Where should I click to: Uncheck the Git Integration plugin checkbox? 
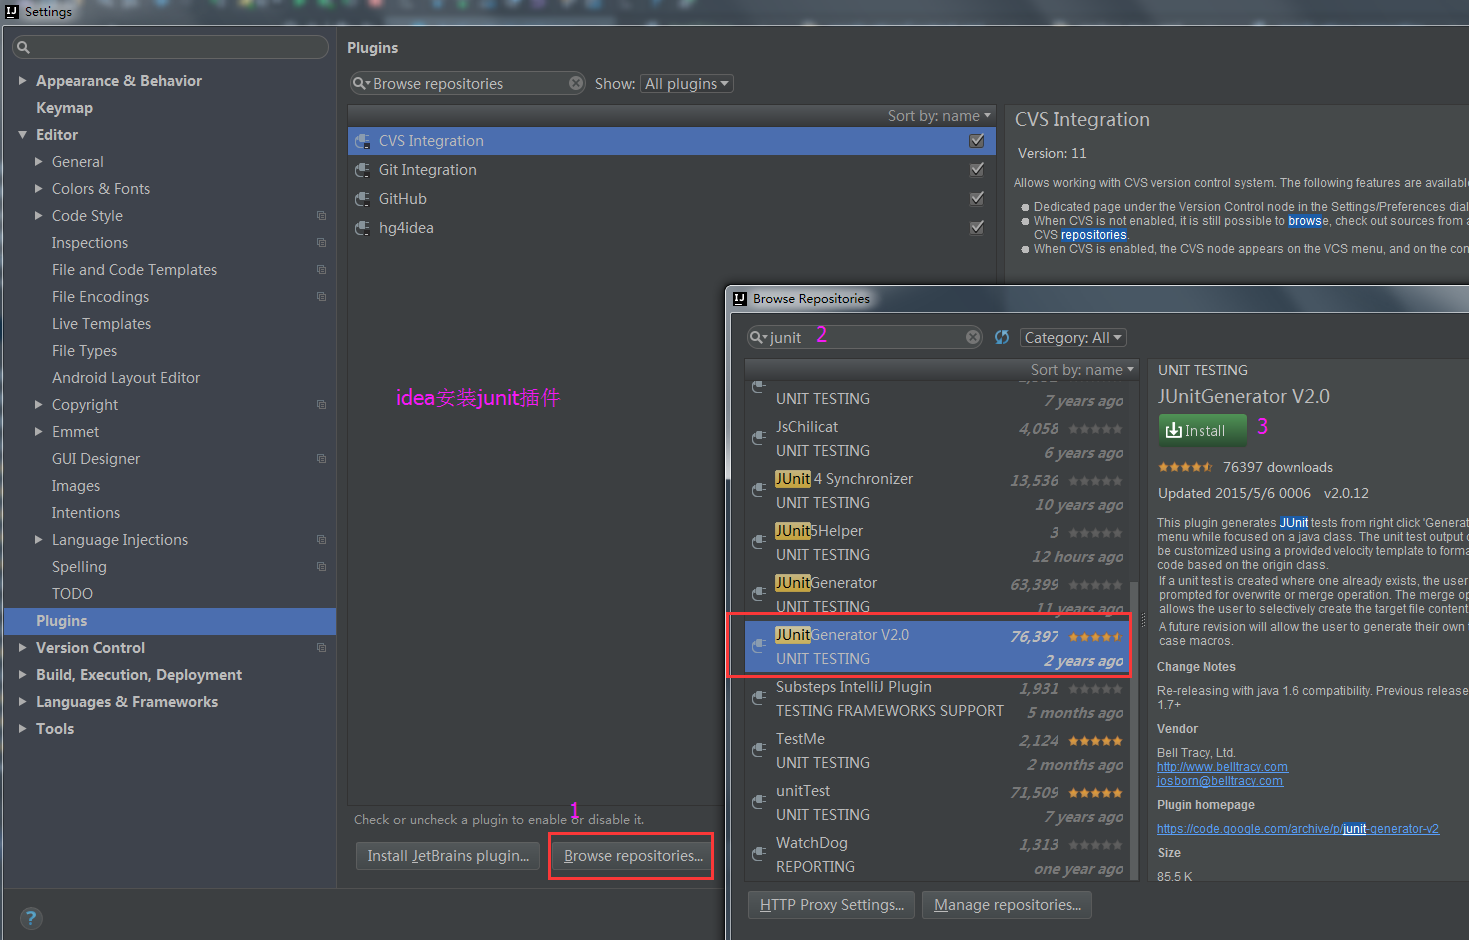coord(977,170)
